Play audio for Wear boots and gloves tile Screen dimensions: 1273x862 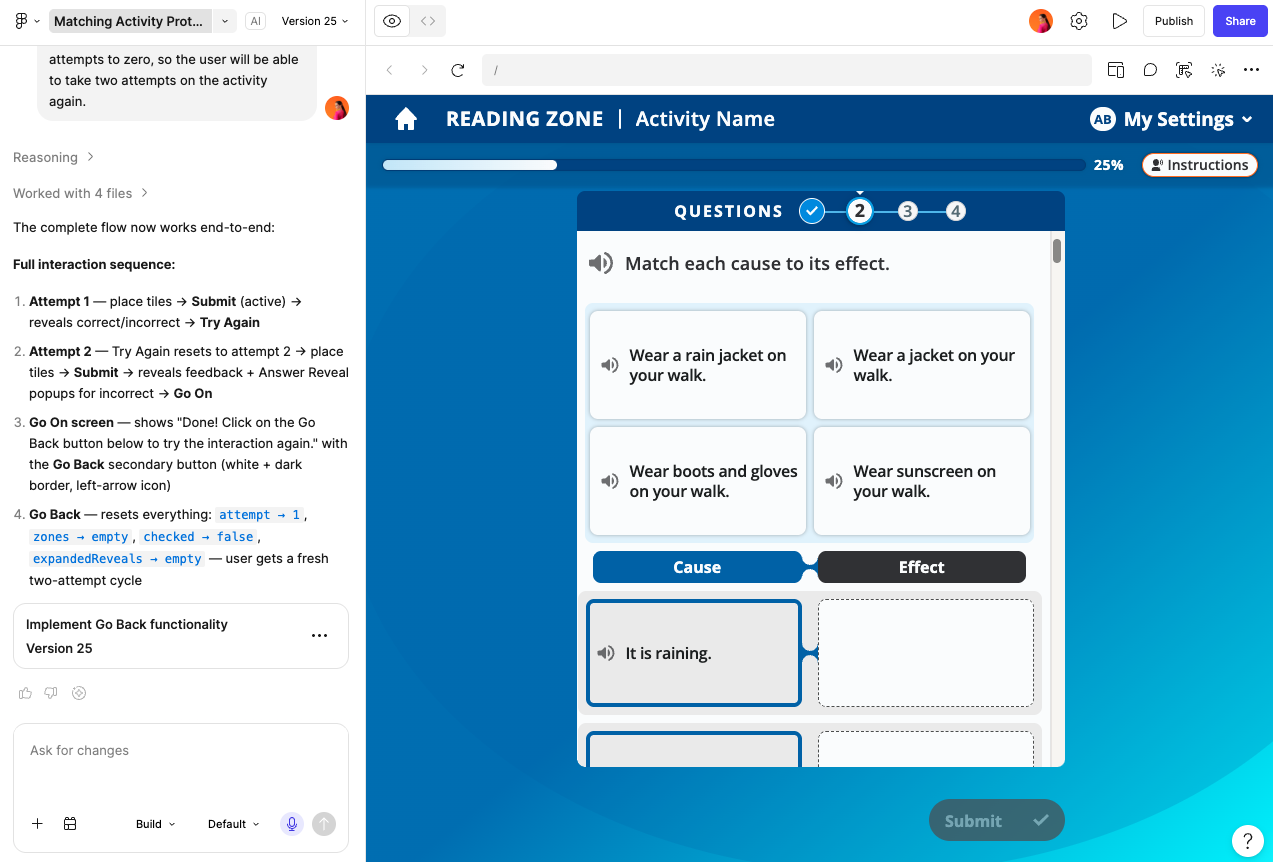click(609, 481)
